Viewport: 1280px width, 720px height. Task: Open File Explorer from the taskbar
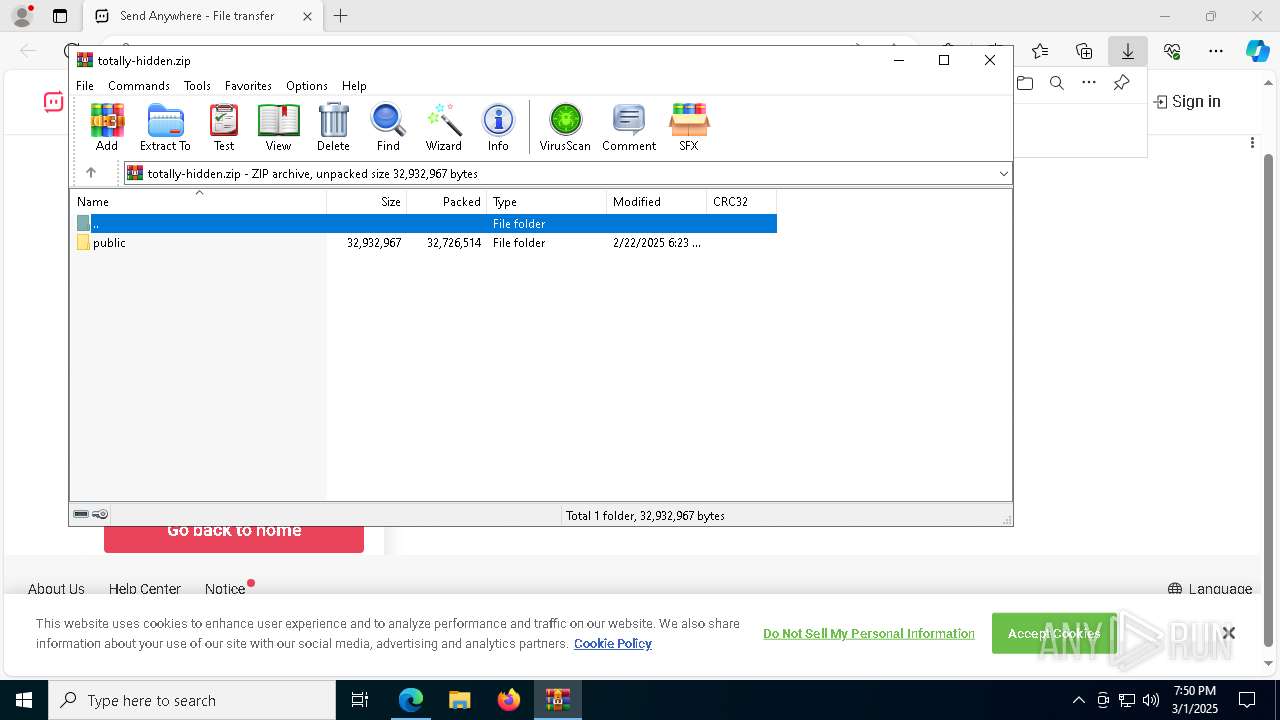pos(459,700)
